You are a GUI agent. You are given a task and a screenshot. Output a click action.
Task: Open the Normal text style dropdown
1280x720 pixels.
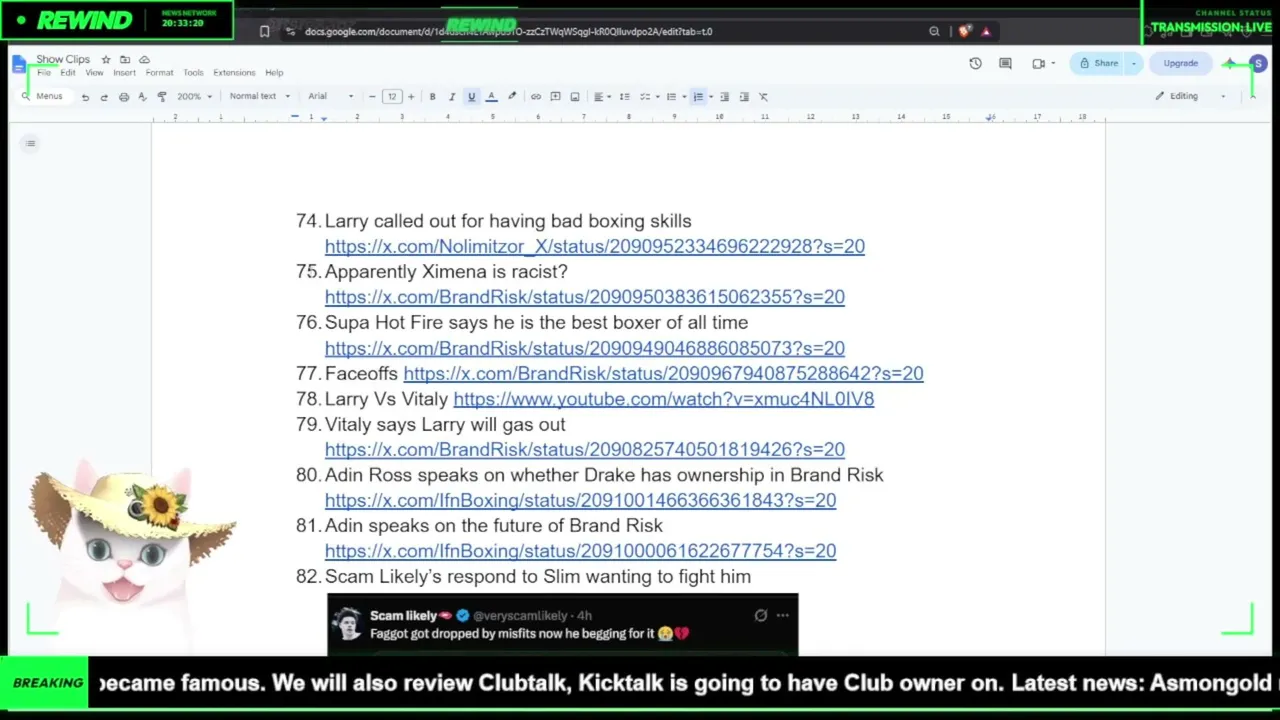pos(259,97)
